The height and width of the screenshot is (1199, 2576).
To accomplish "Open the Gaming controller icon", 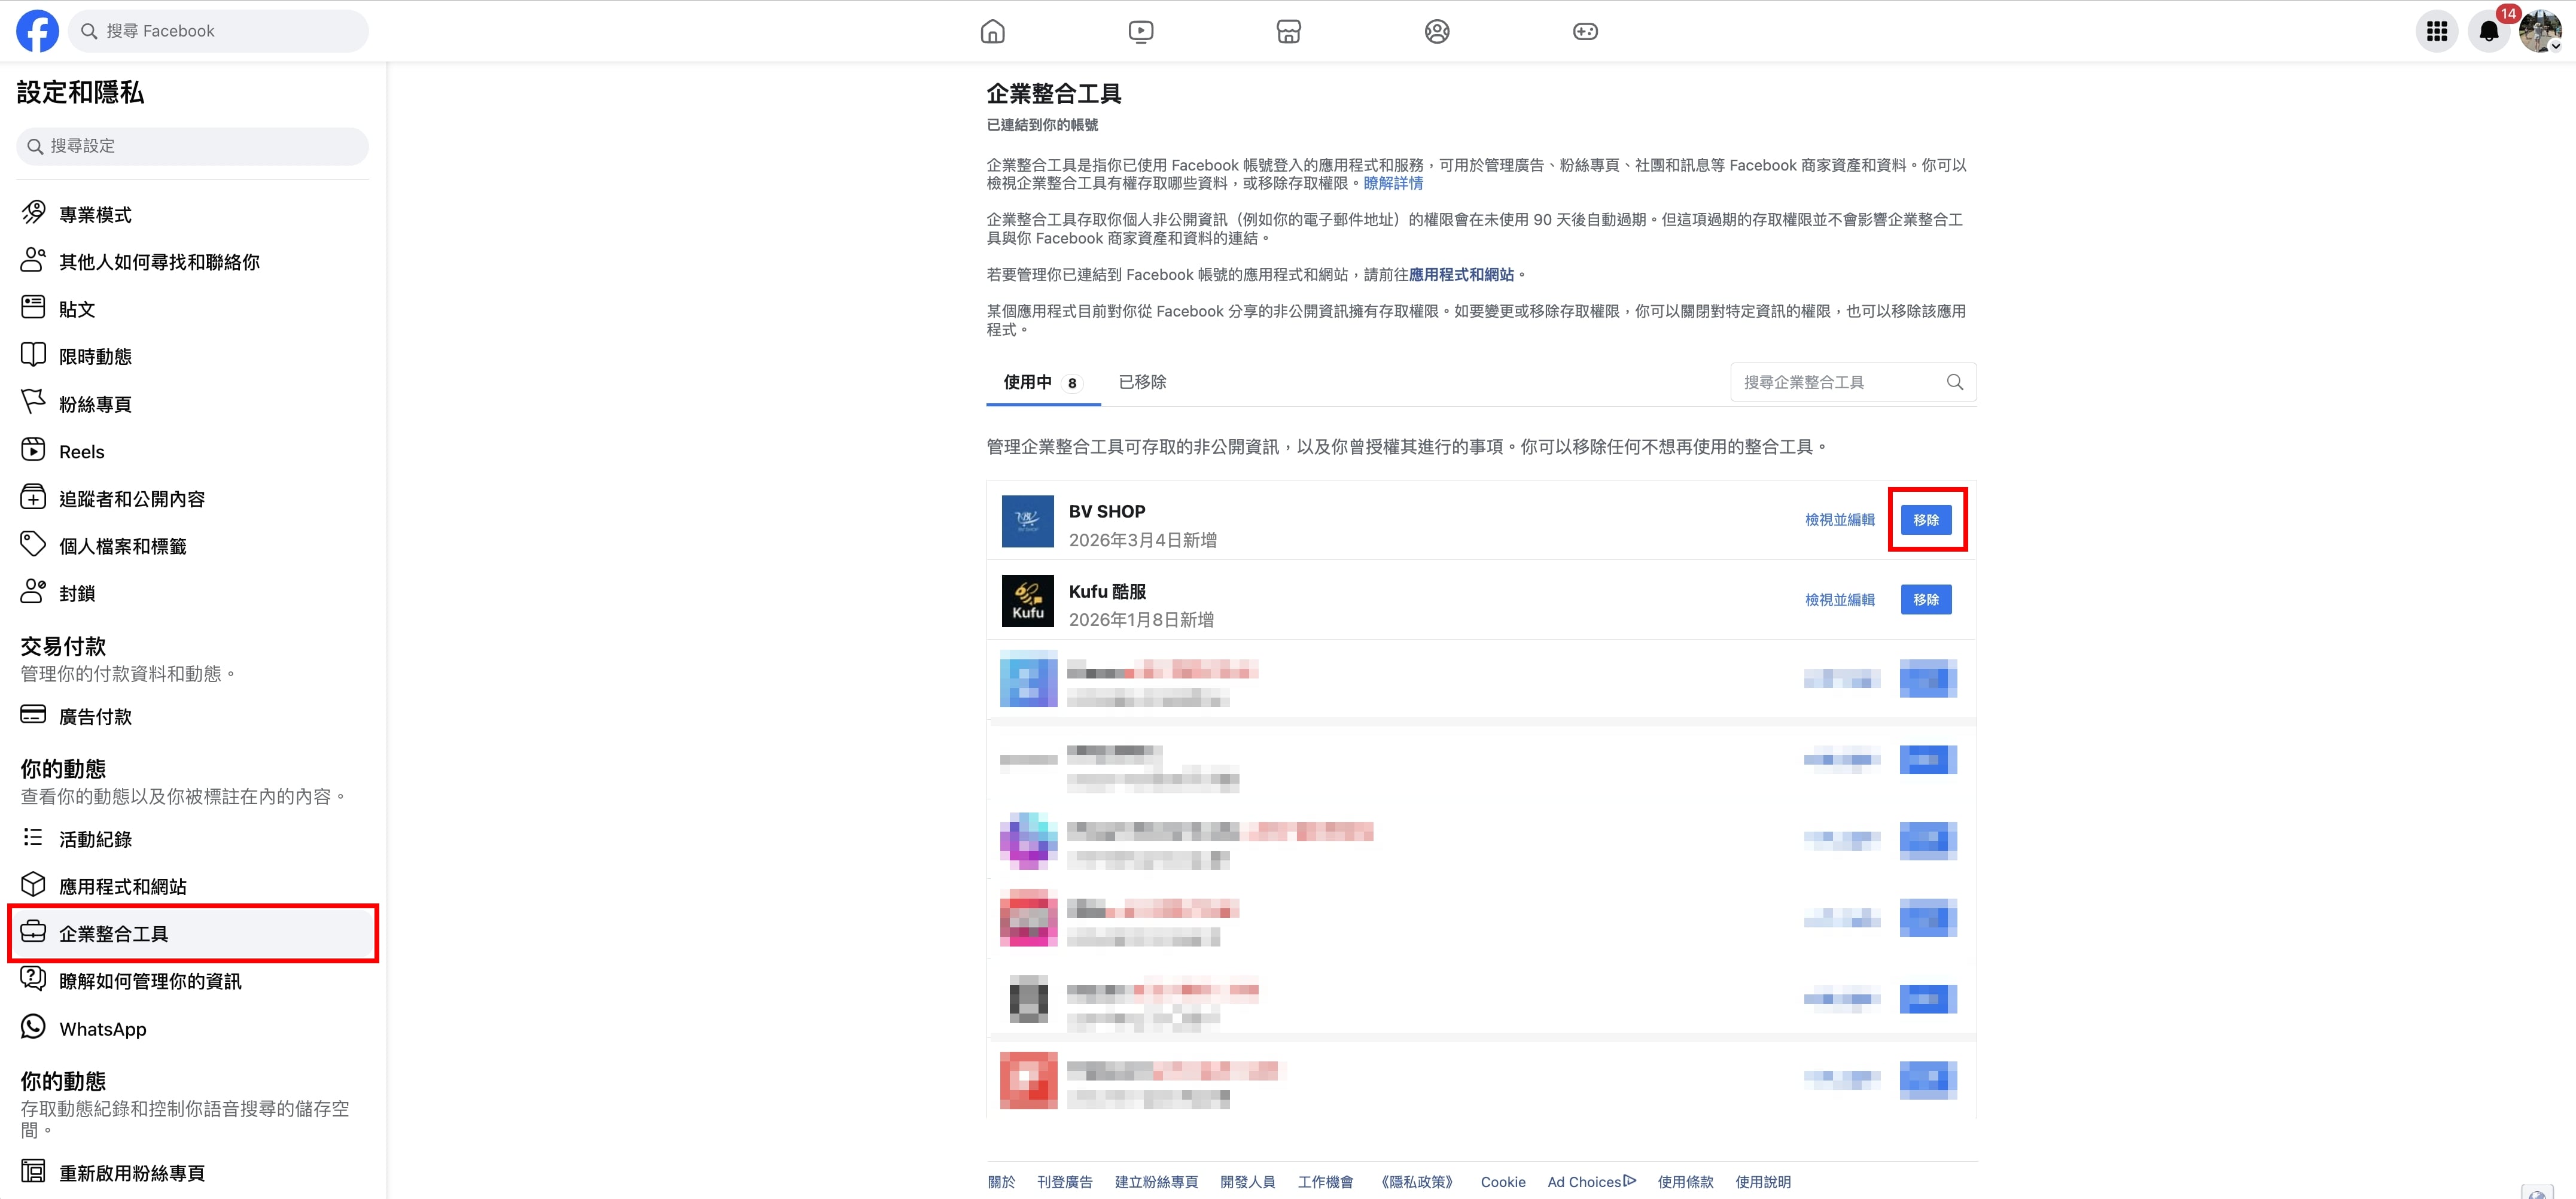I will click(x=1585, y=32).
